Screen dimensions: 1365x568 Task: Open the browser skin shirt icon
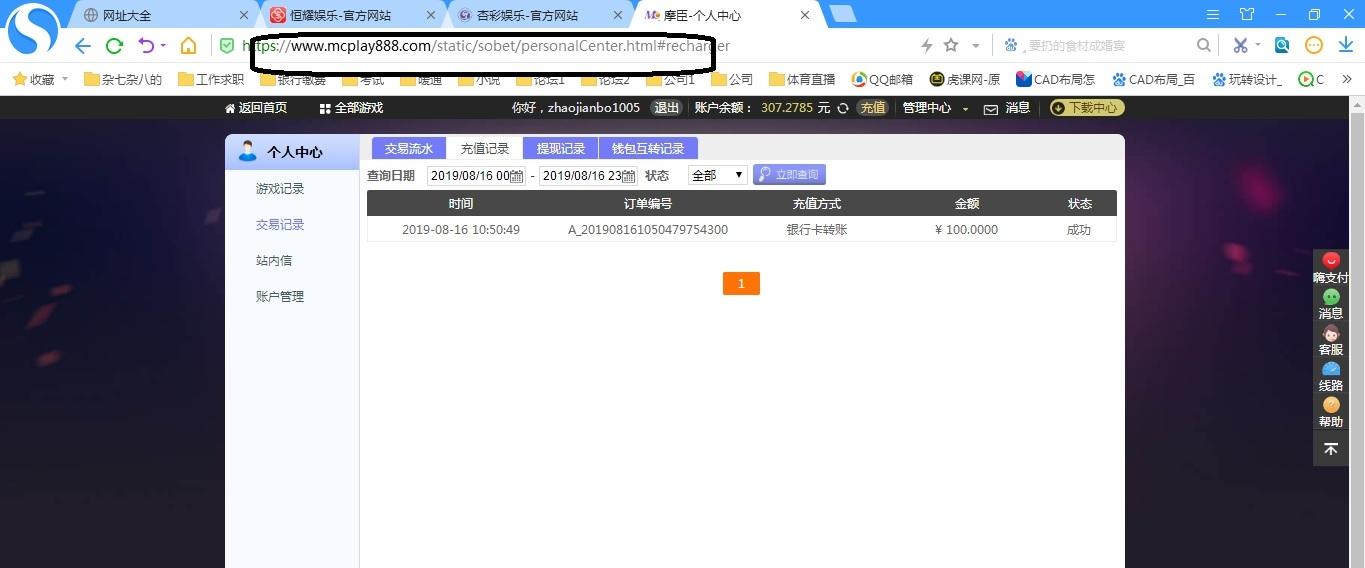[1246, 15]
